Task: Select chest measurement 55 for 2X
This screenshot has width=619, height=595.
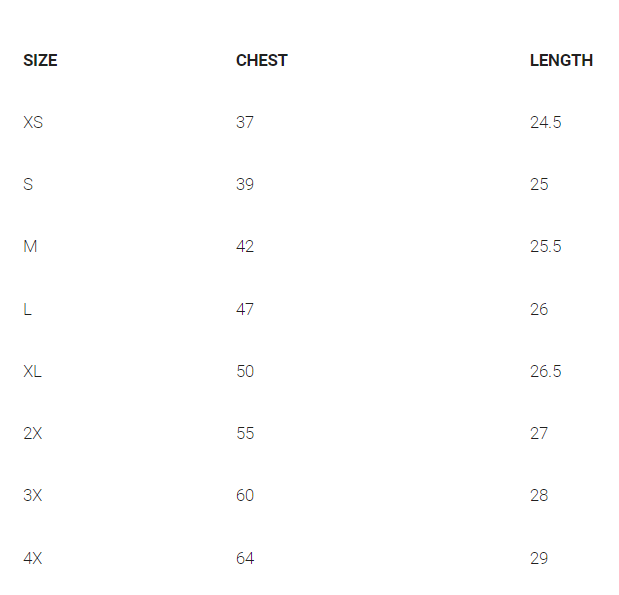Action: click(x=245, y=433)
